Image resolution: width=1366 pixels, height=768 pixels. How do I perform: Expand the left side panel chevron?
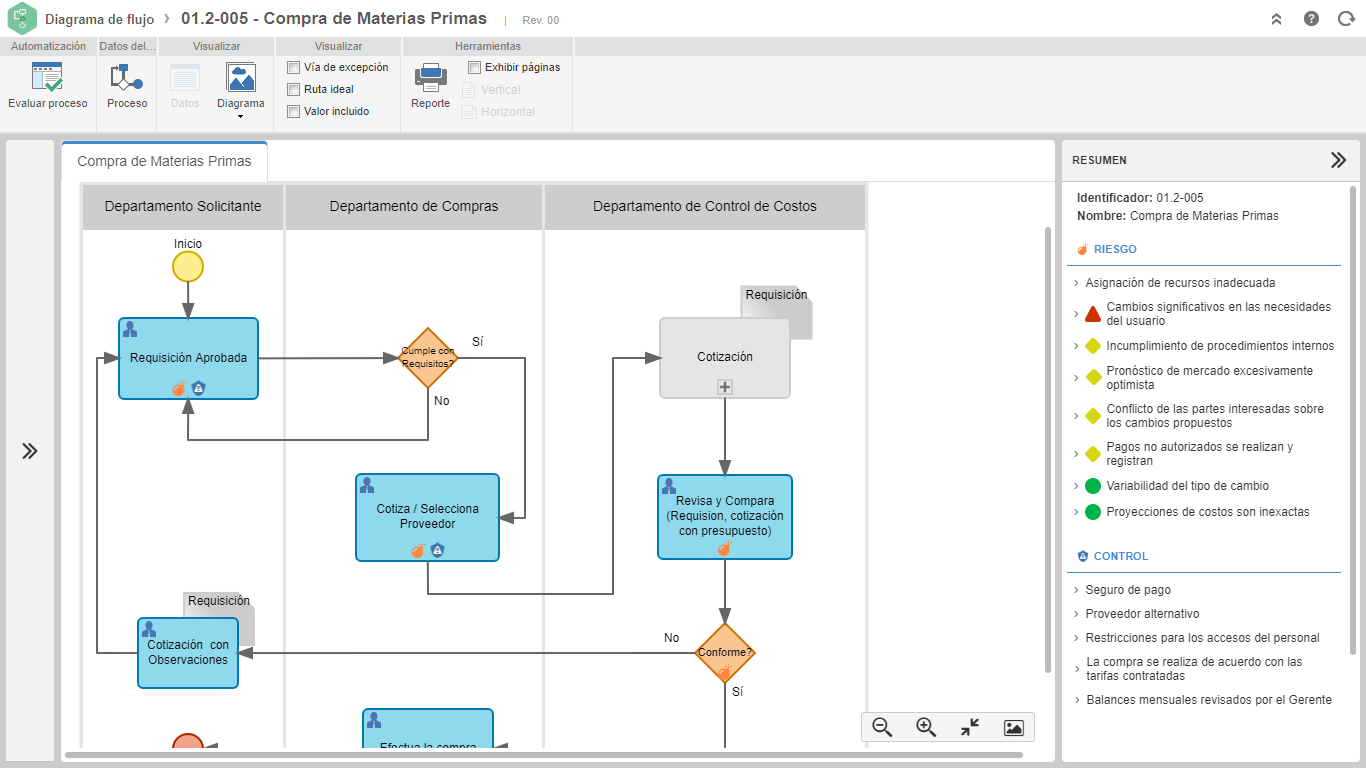coord(30,451)
